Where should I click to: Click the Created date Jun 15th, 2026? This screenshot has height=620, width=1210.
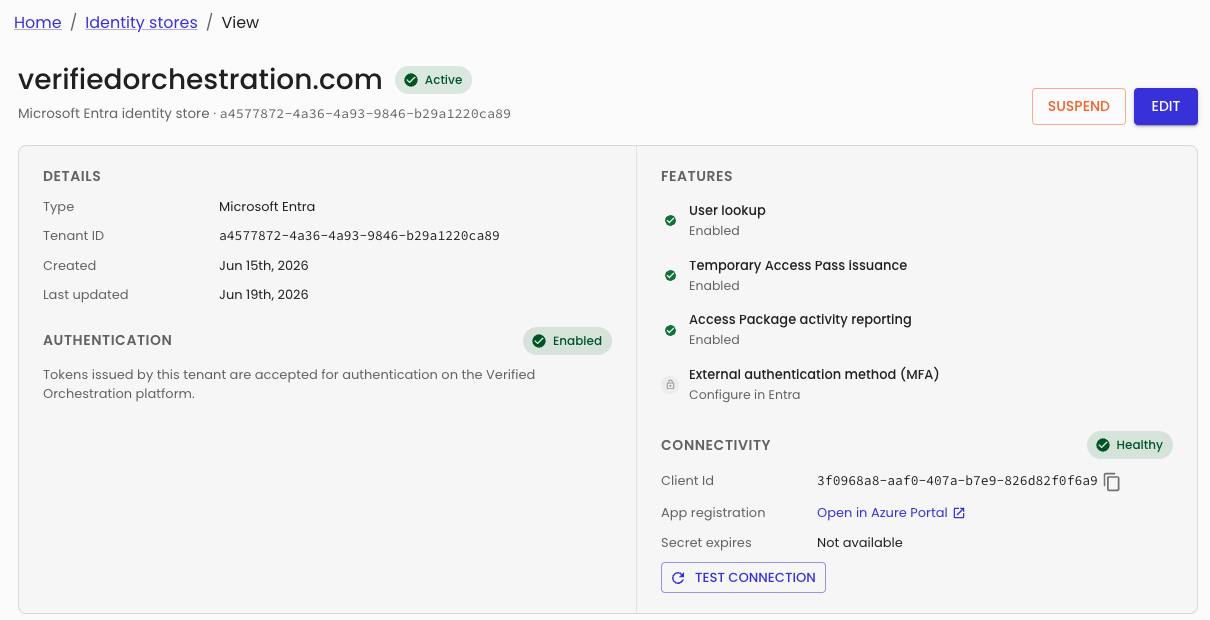[264, 266]
